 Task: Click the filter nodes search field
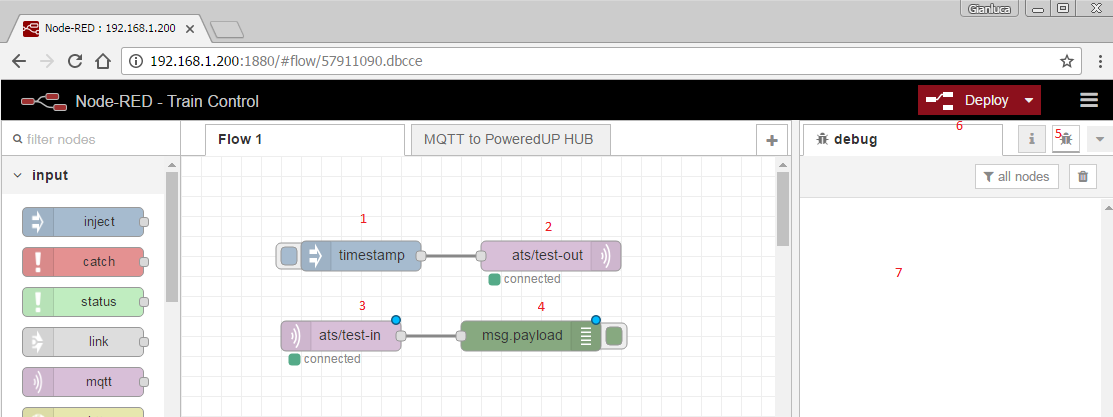(x=90, y=140)
